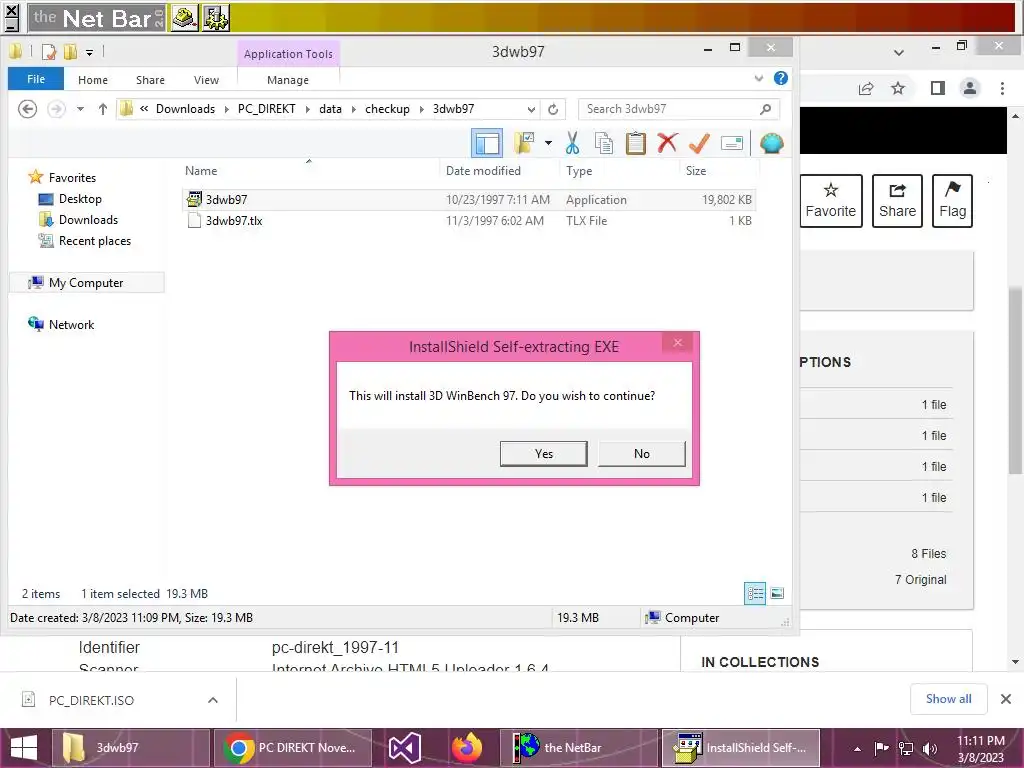Click the Rename toolbar icon

731,143
